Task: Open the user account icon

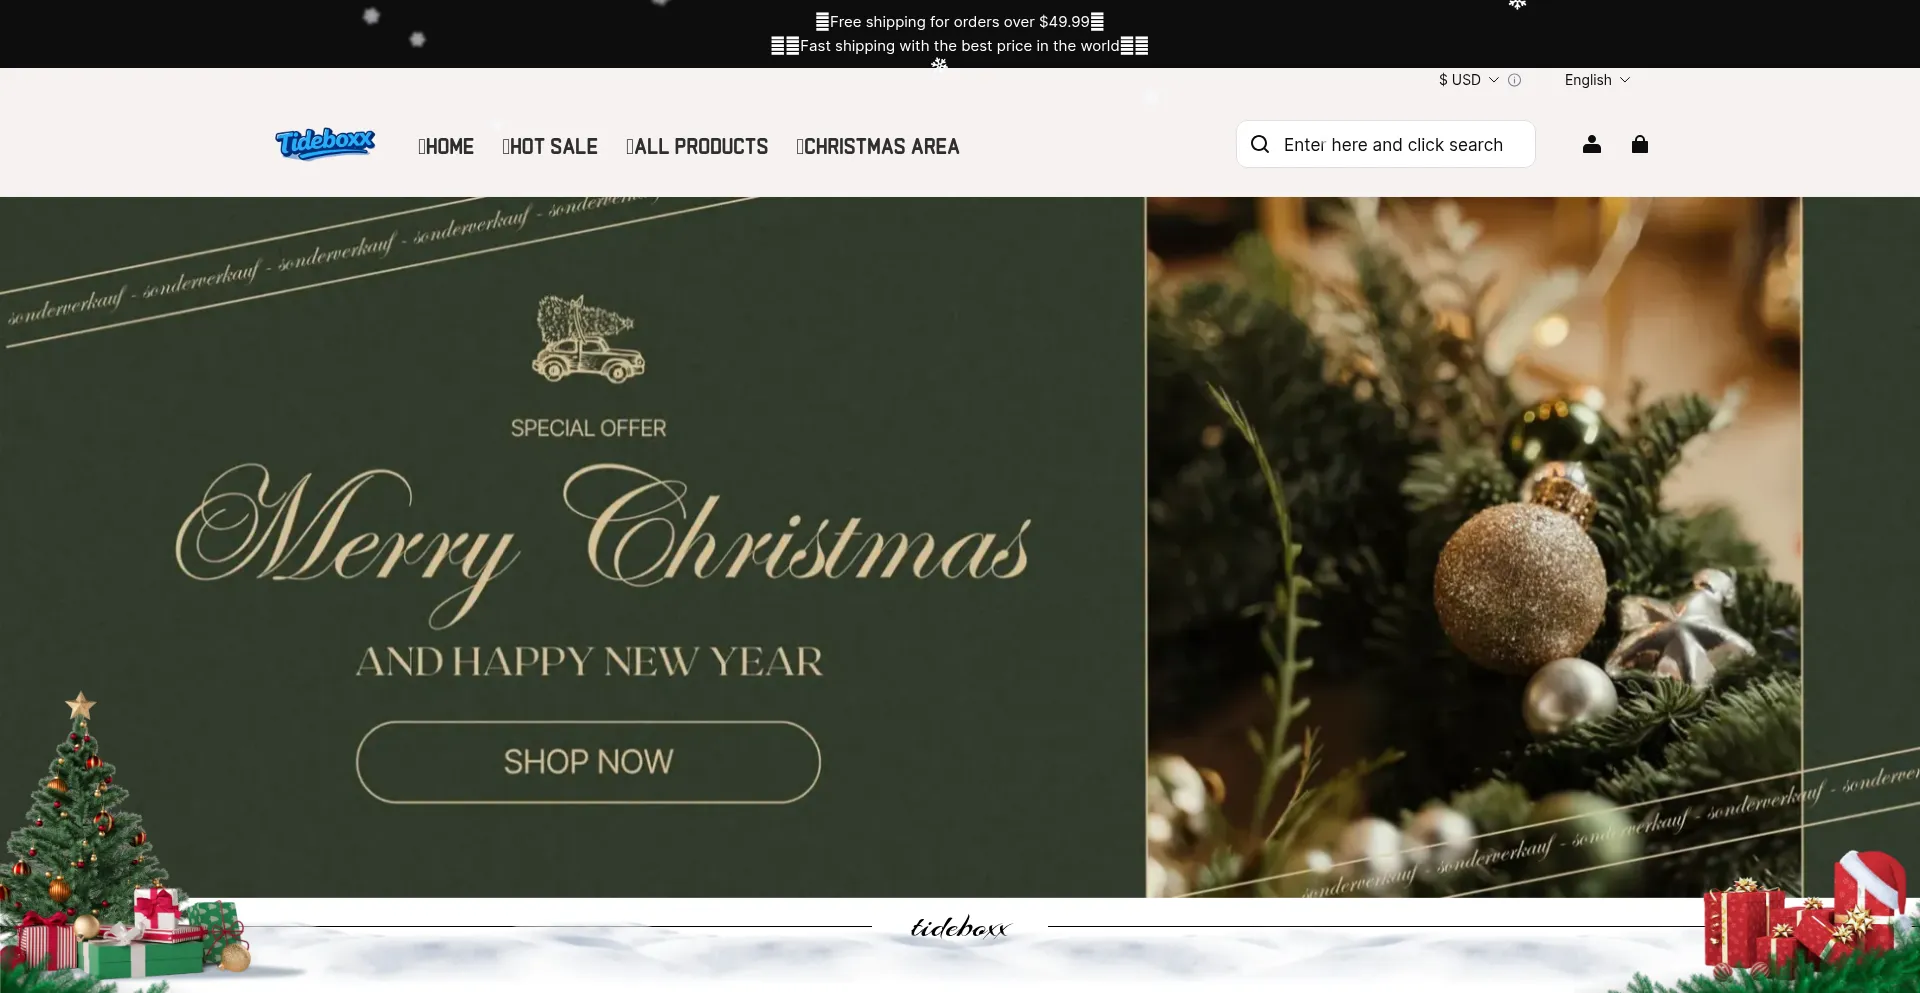Action: (1592, 144)
